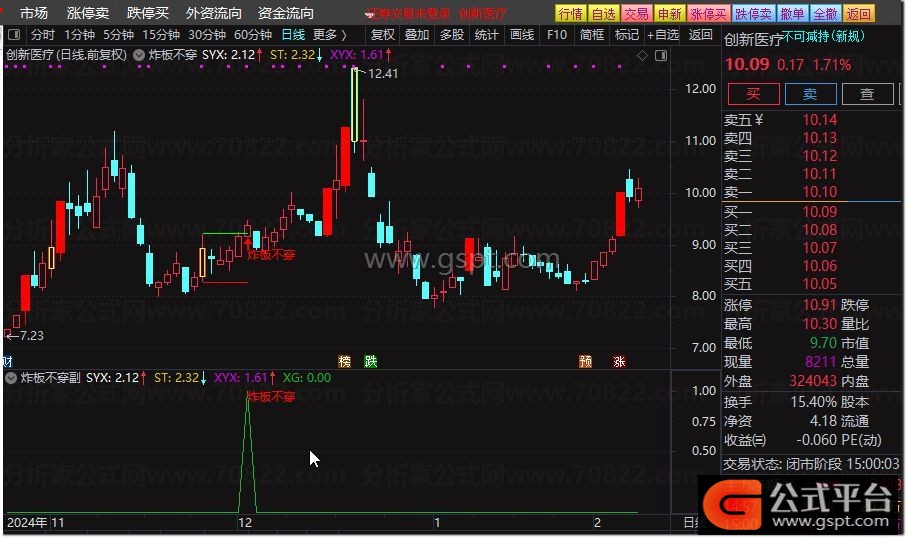Viewport: 908px width, 538px height.
Task: Click the pink 交易 button
Action: click(636, 13)
